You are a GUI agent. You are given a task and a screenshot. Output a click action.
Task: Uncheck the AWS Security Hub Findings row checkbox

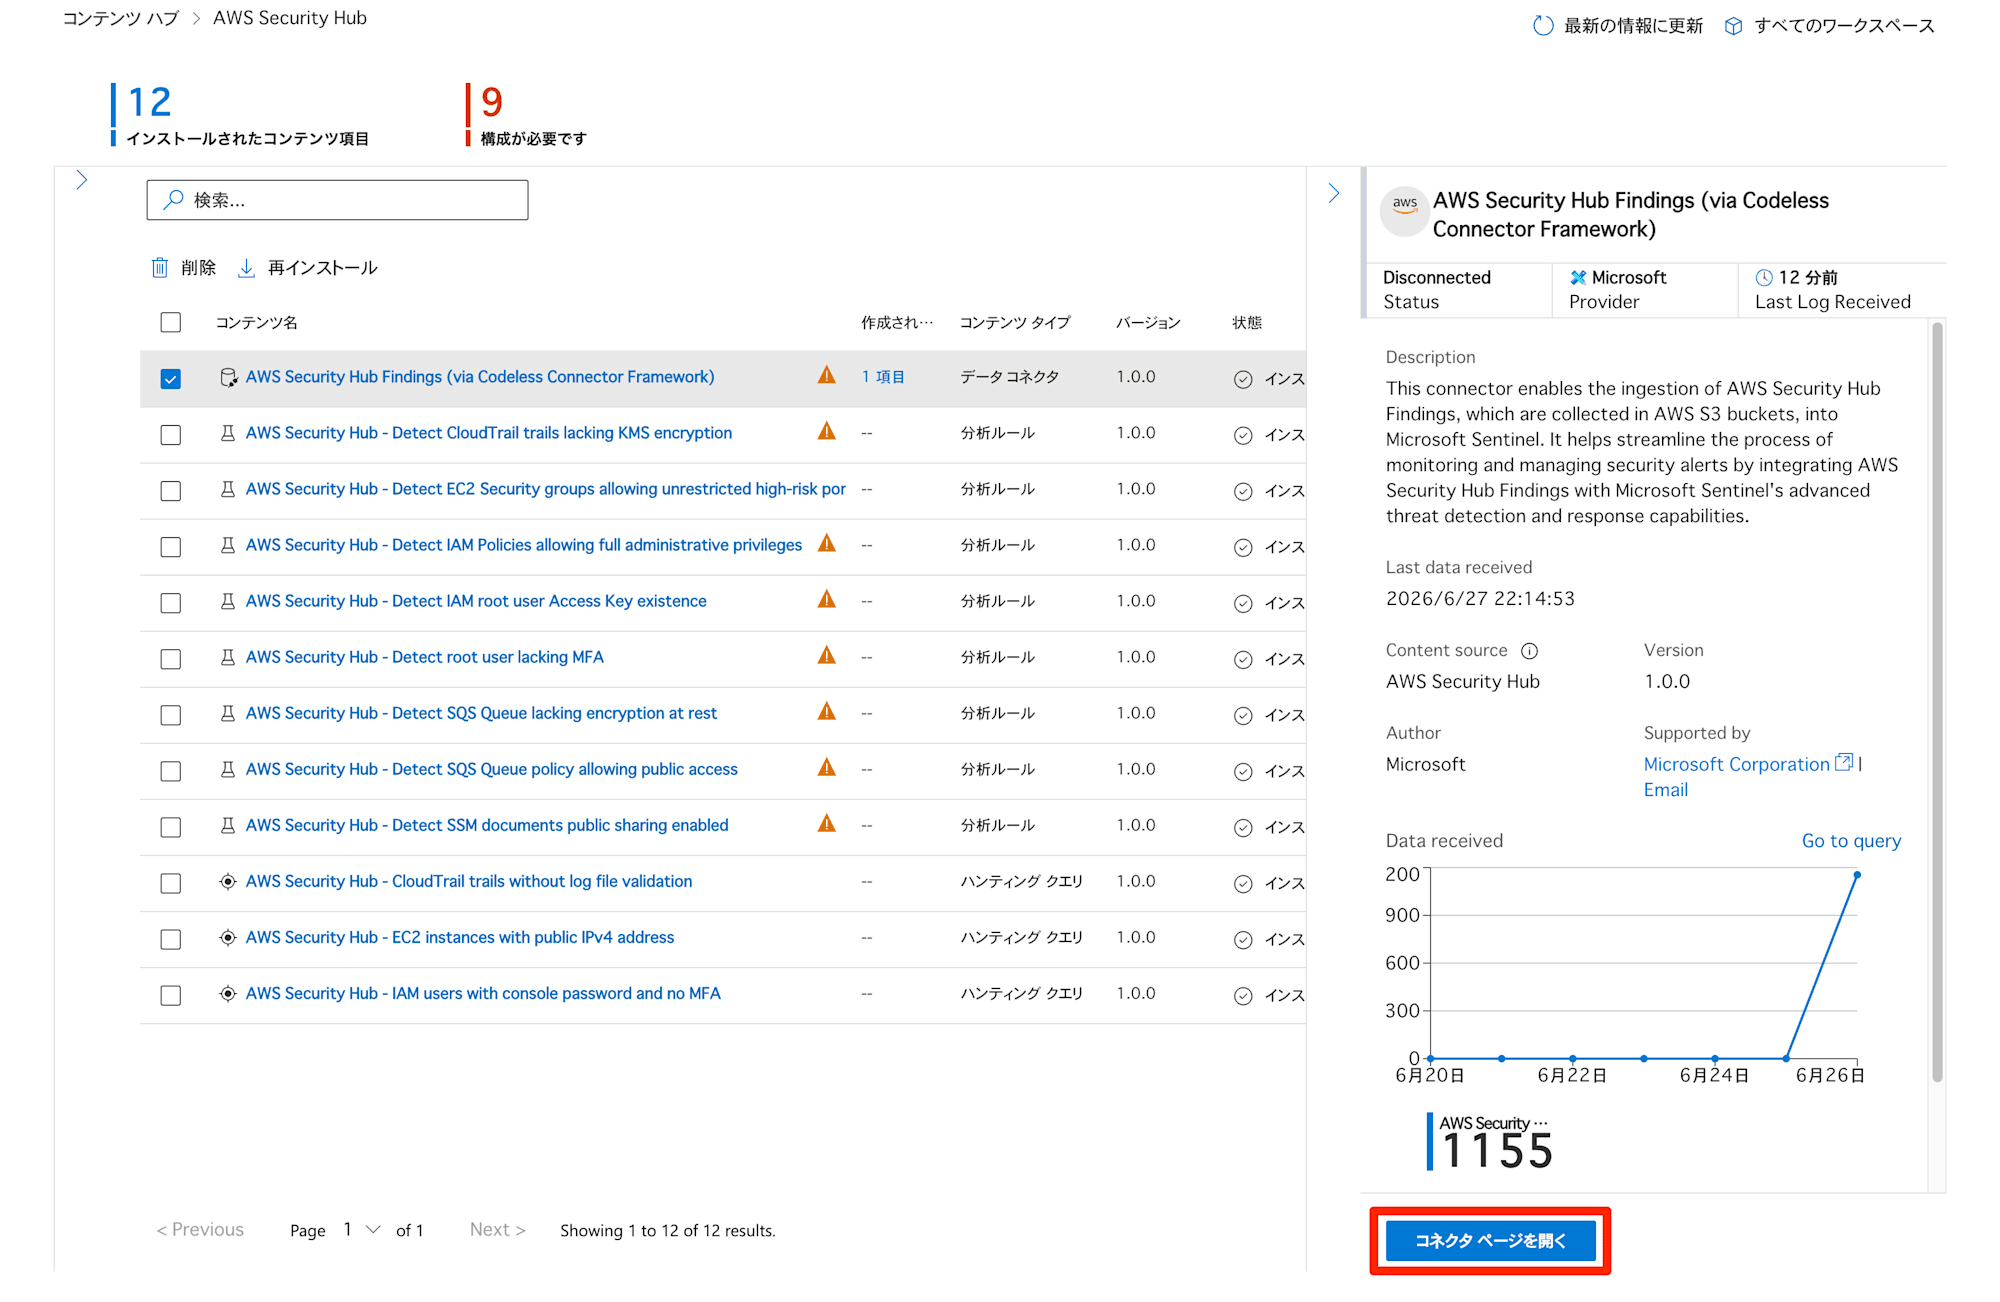[171, 379]
